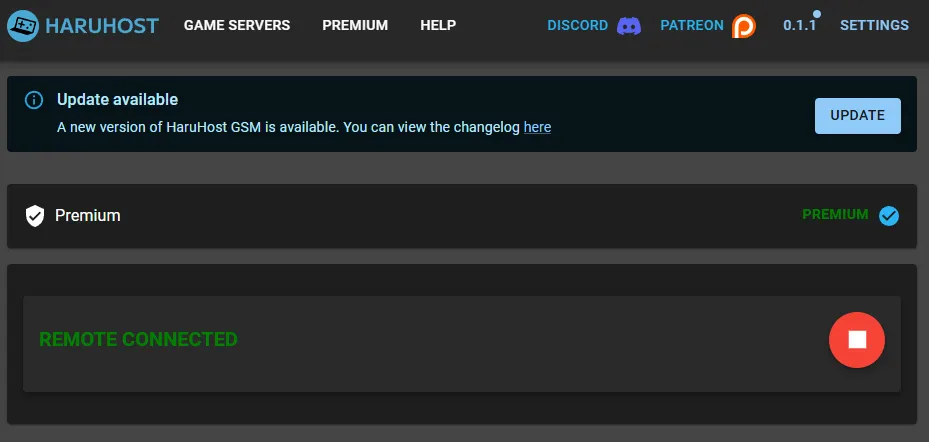Click the Patreon logo icon
This screenshot has width=929, height=442.
pyautogui.click(x=744, y=26)
